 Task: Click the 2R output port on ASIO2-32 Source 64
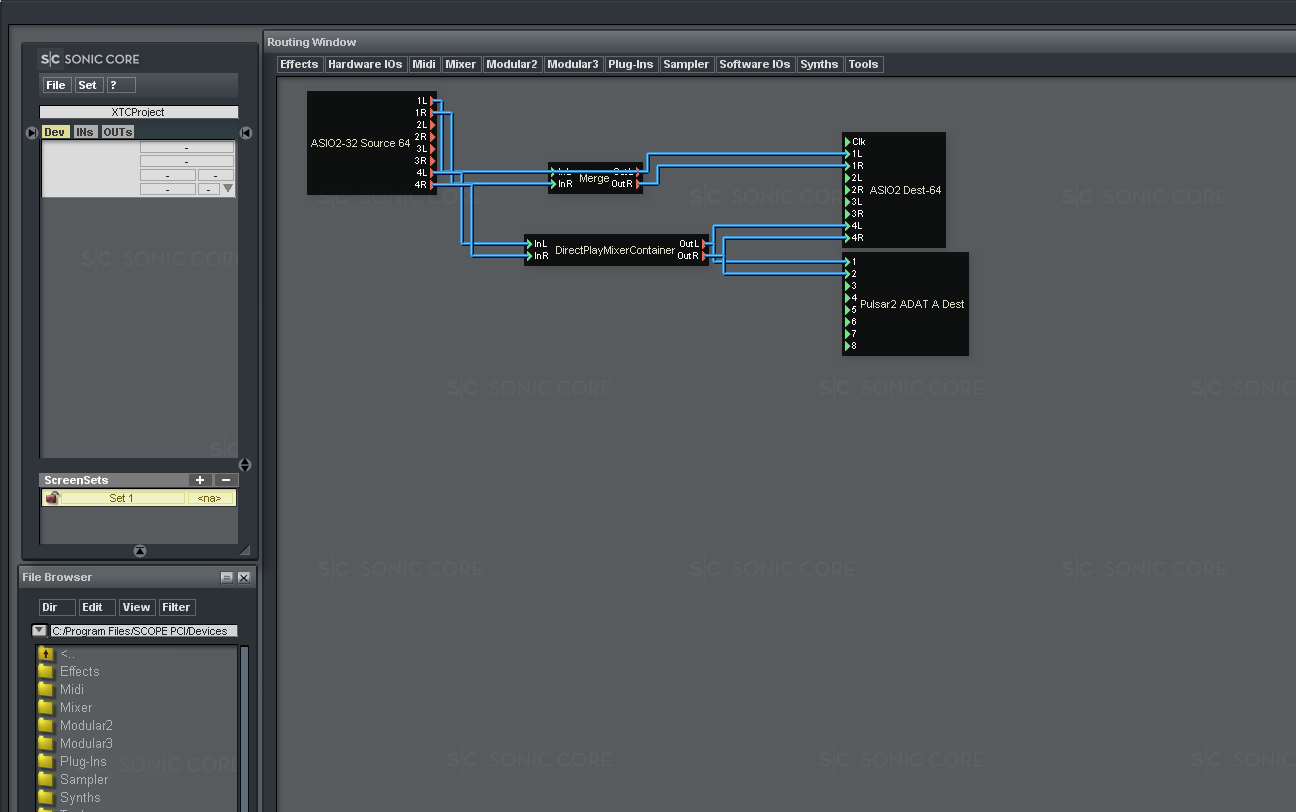point(432,137)
